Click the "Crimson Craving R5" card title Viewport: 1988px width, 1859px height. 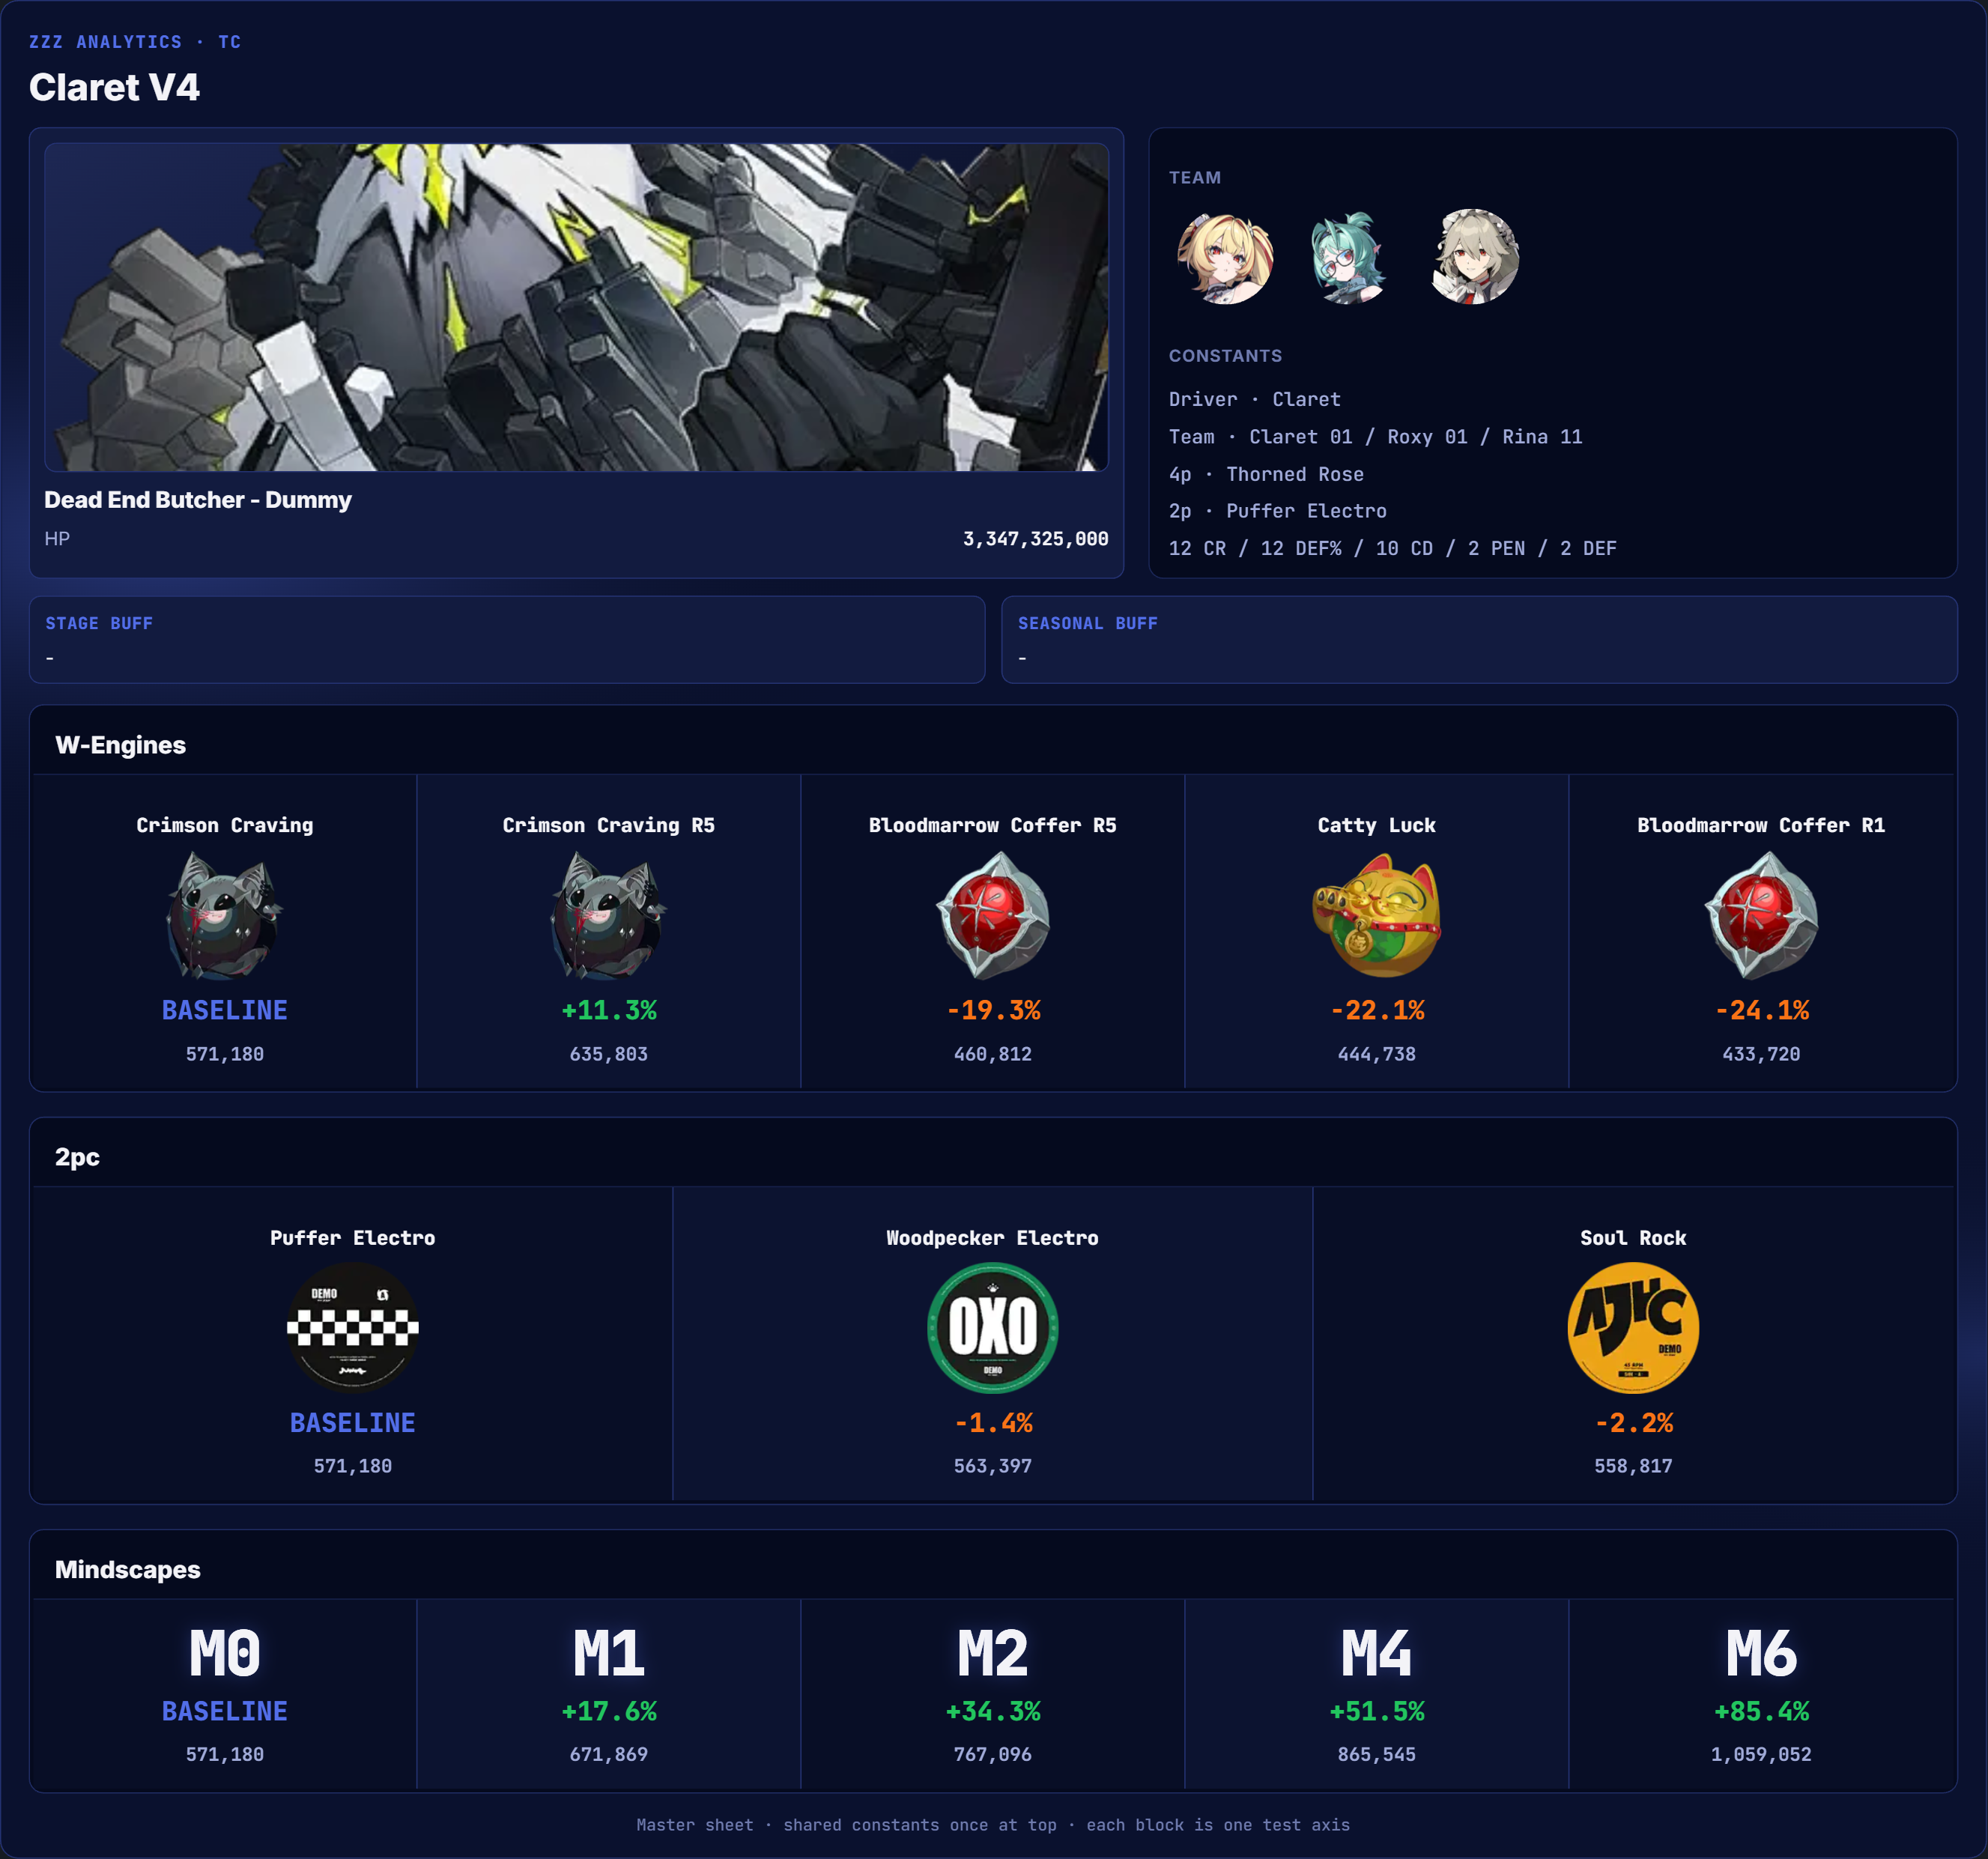(609, 825)
